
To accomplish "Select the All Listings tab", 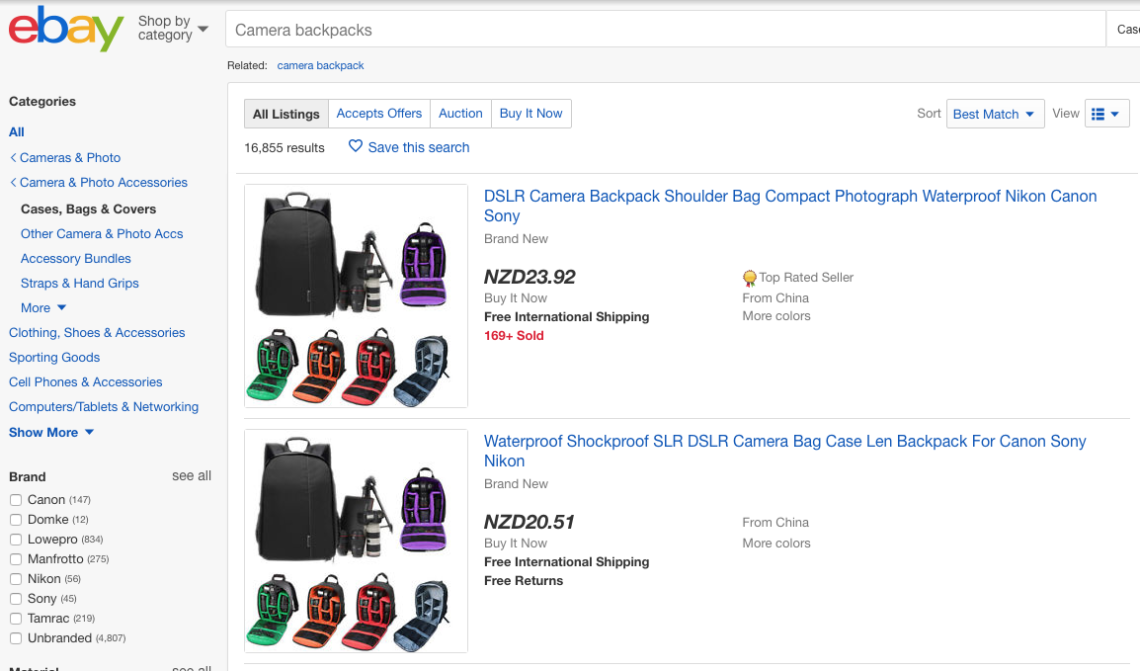I will [x=286, y=114].
